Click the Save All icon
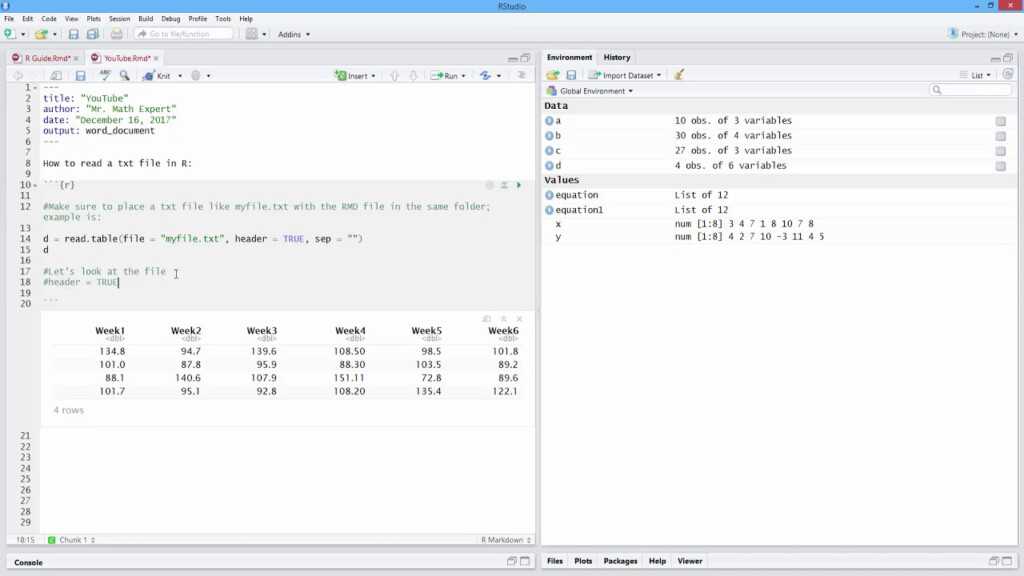This screenshot has width=1024, height=576. [93, 34]
